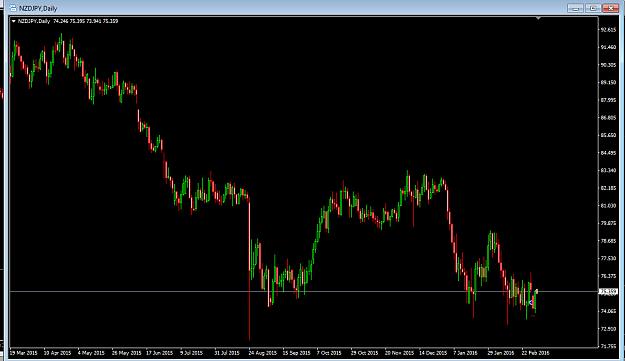
Task: Click the 10 Apr 2015 date label
Action: [57, 353]
